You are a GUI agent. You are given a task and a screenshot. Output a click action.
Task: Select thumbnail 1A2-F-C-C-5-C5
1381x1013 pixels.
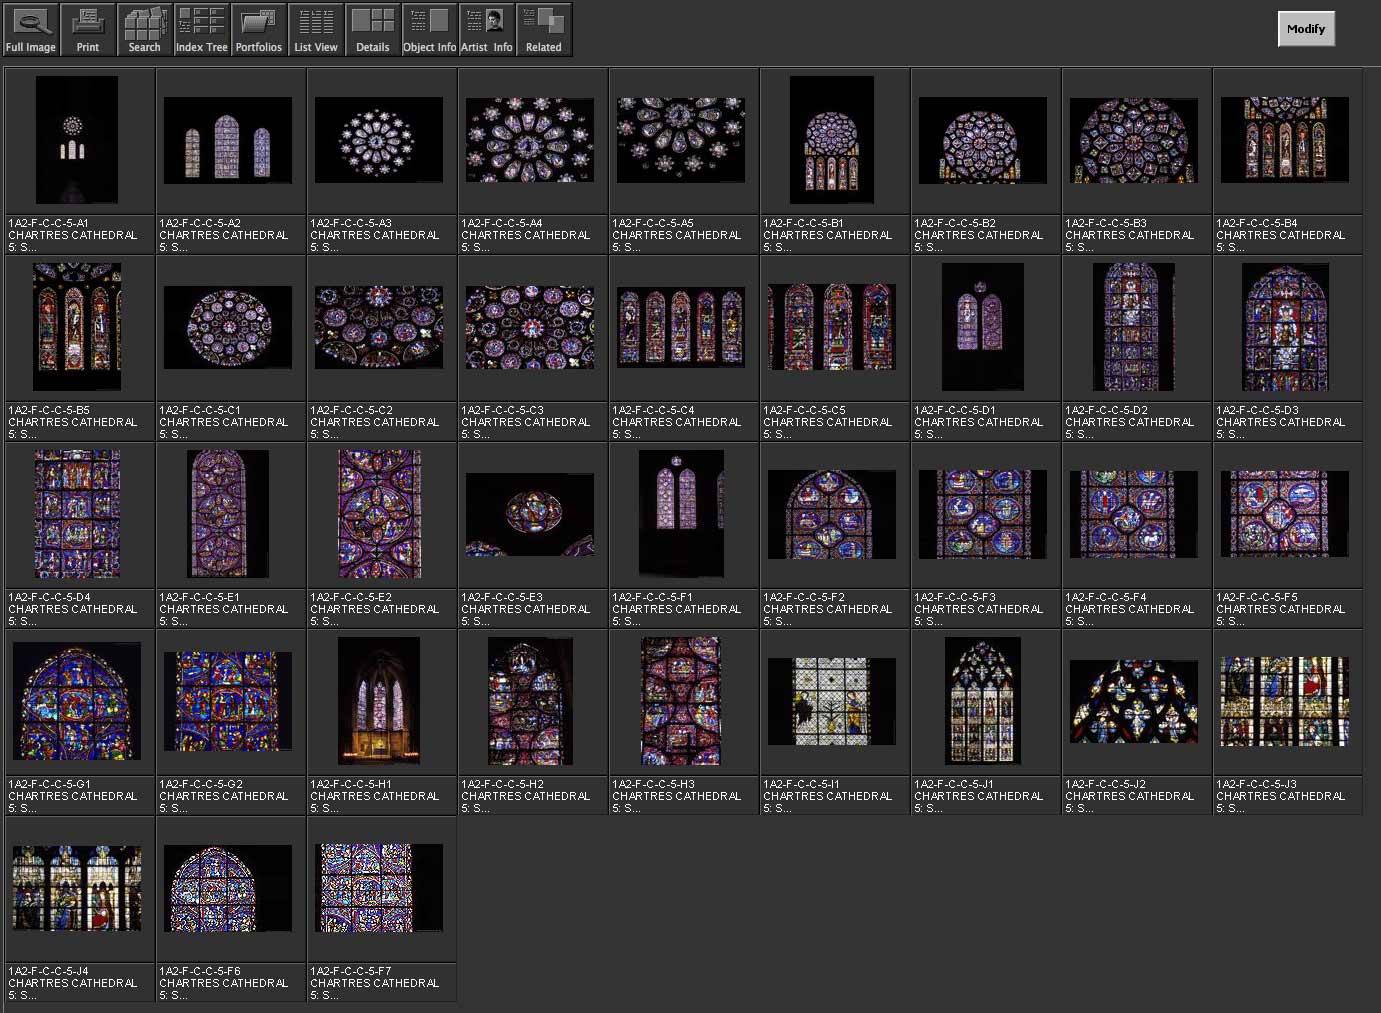pos(832,327)
